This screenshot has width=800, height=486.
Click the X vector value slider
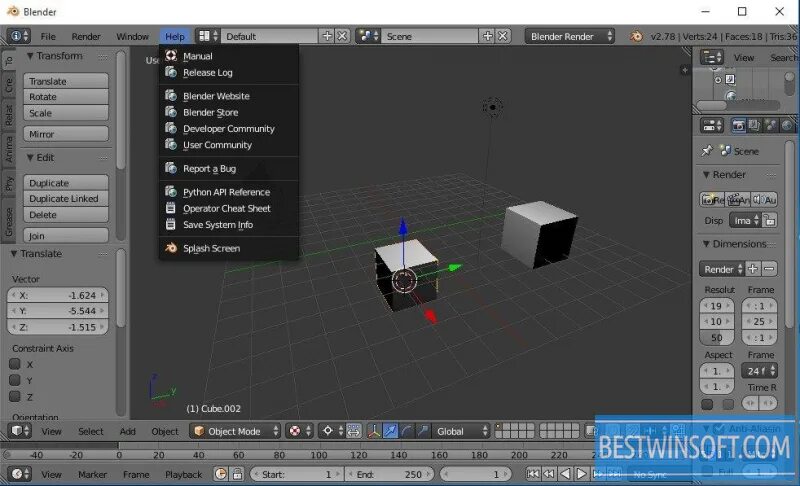click(58, 295)
